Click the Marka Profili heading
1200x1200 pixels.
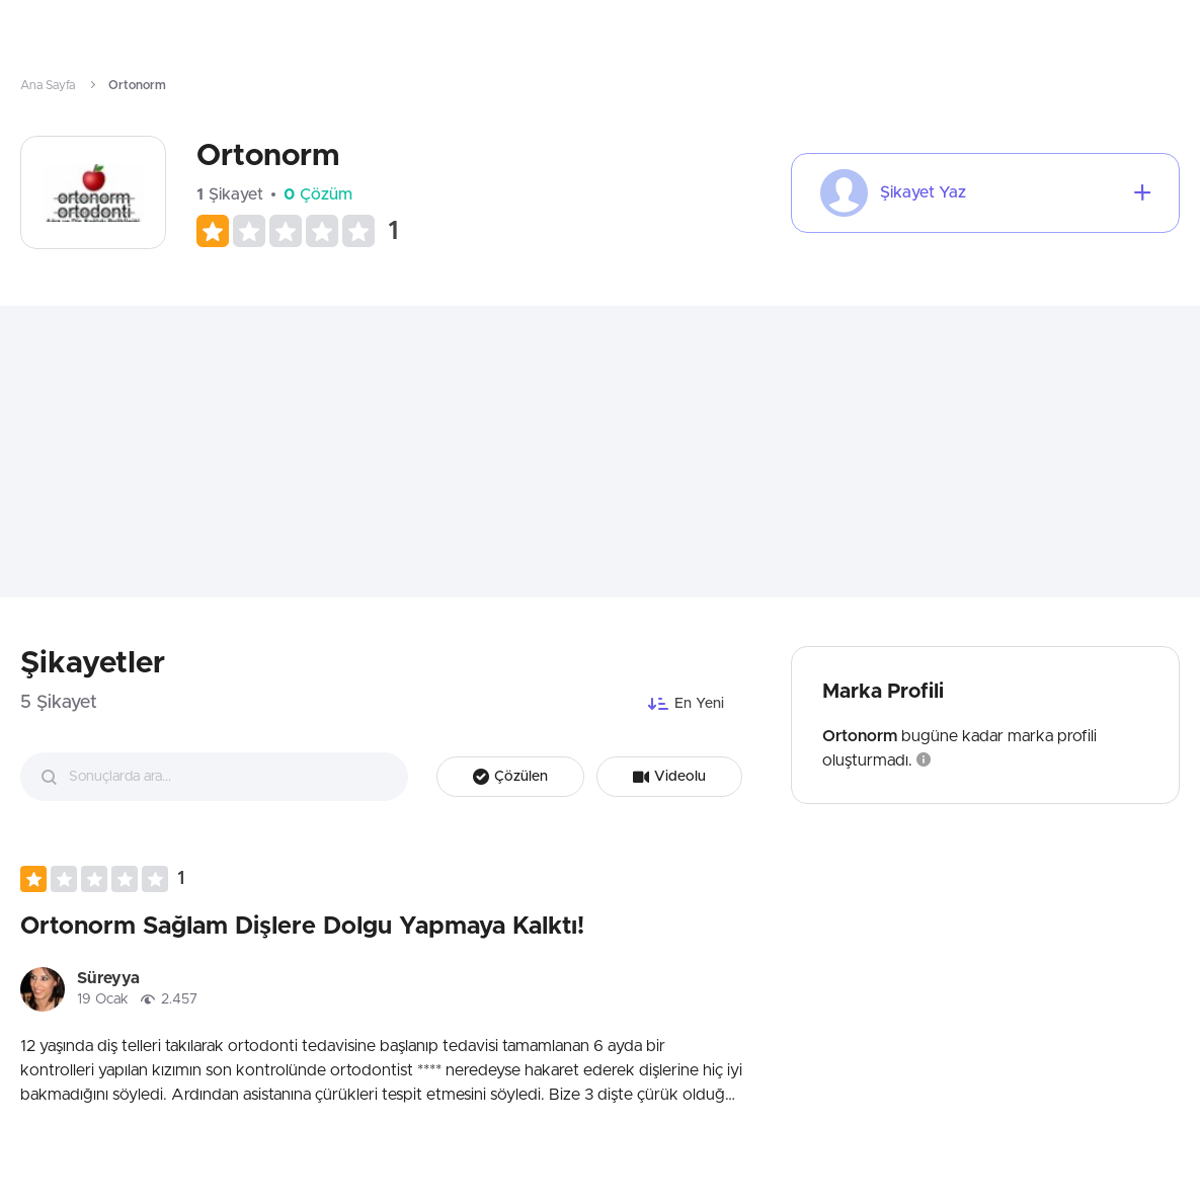tap(883, 691)
